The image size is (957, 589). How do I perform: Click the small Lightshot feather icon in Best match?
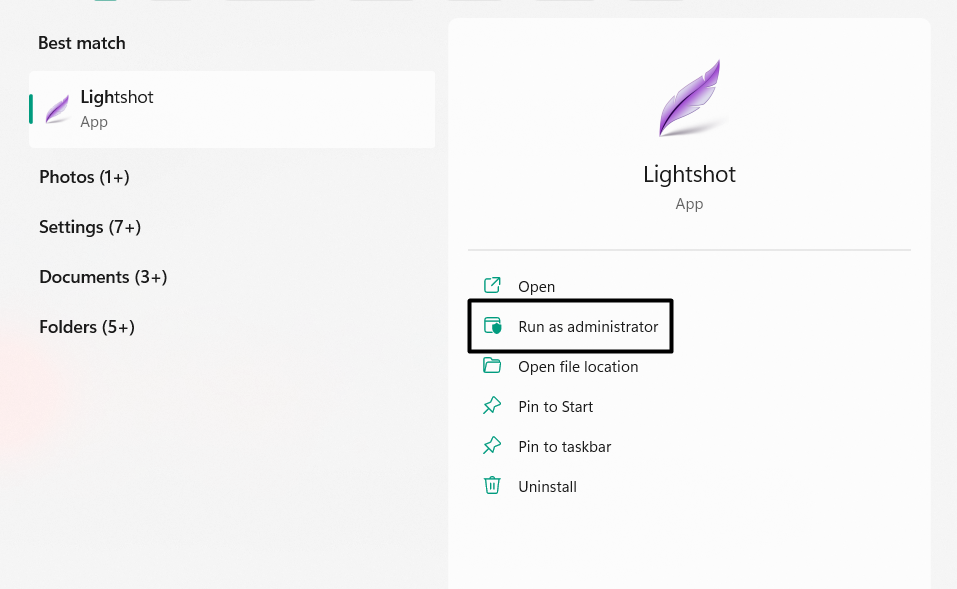coord(58,109)
